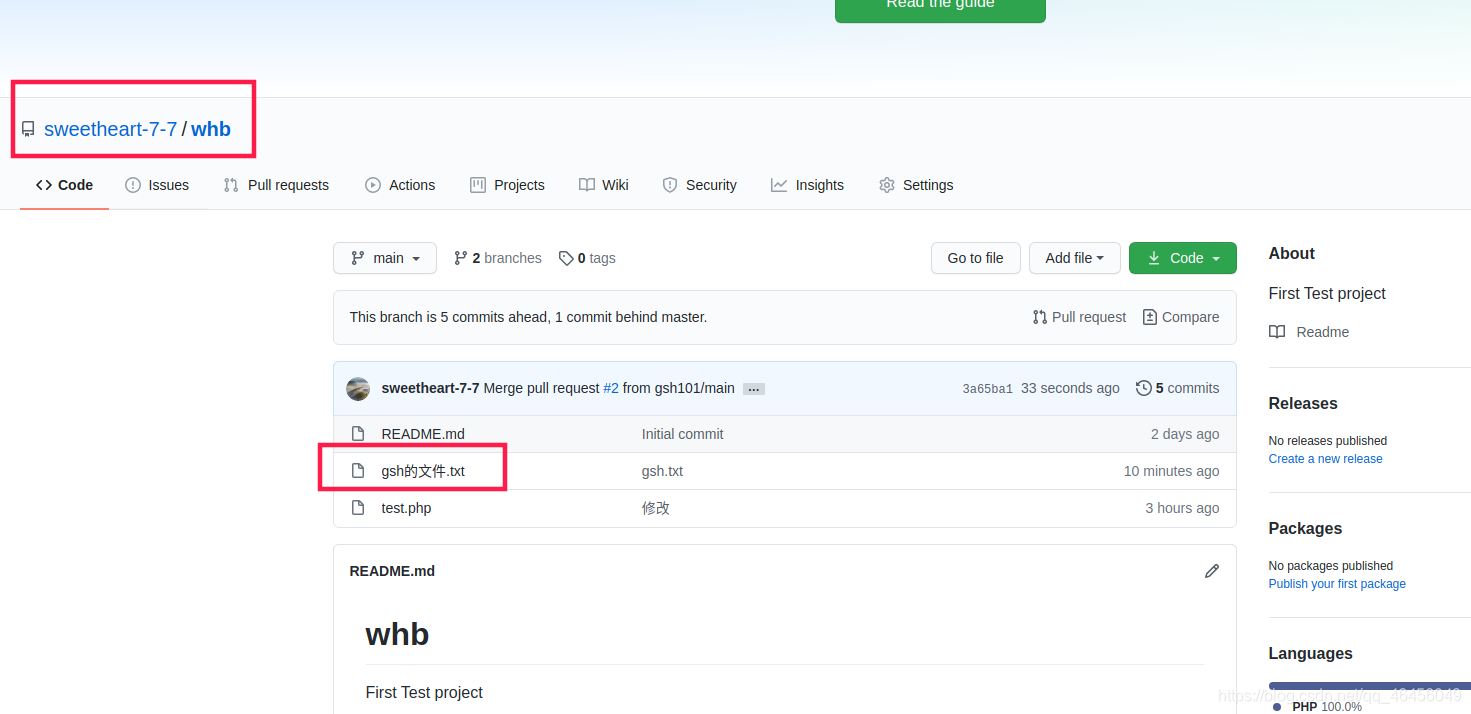Switch to the Code tab
This screenshot has width=1471, height=714.
pyautogui.click(x=65, y=185)
